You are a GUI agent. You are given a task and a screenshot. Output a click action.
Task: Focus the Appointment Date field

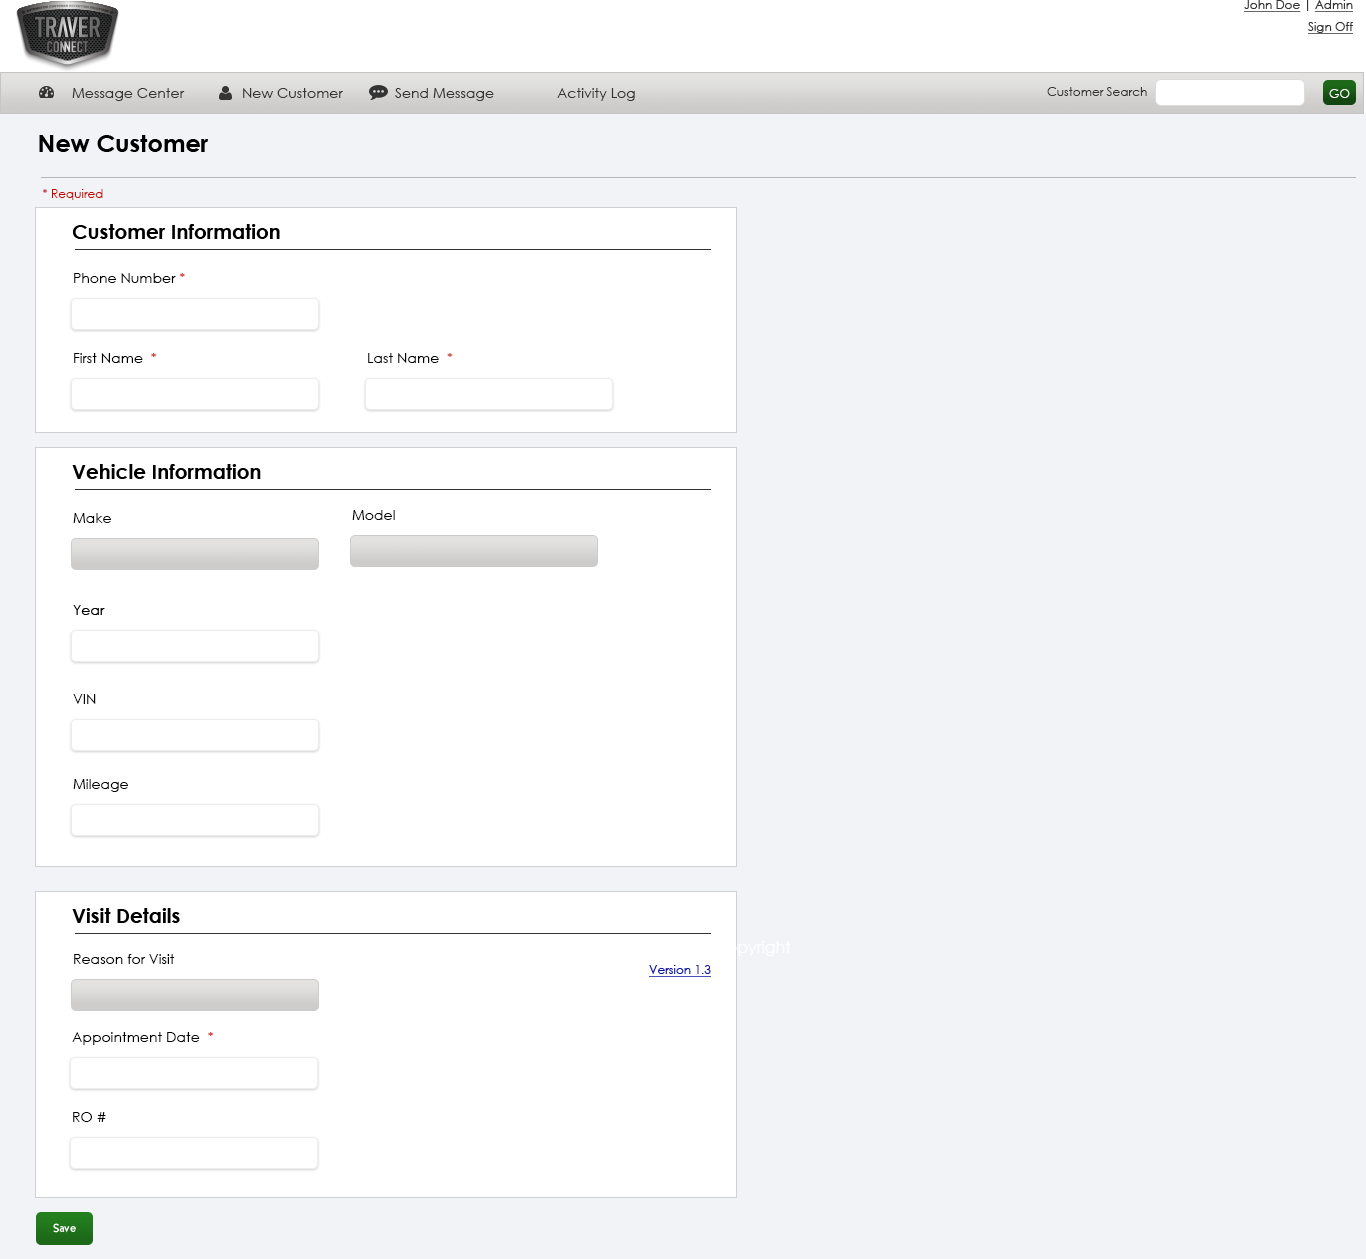pyautogui.click(x=194, y=1073)
